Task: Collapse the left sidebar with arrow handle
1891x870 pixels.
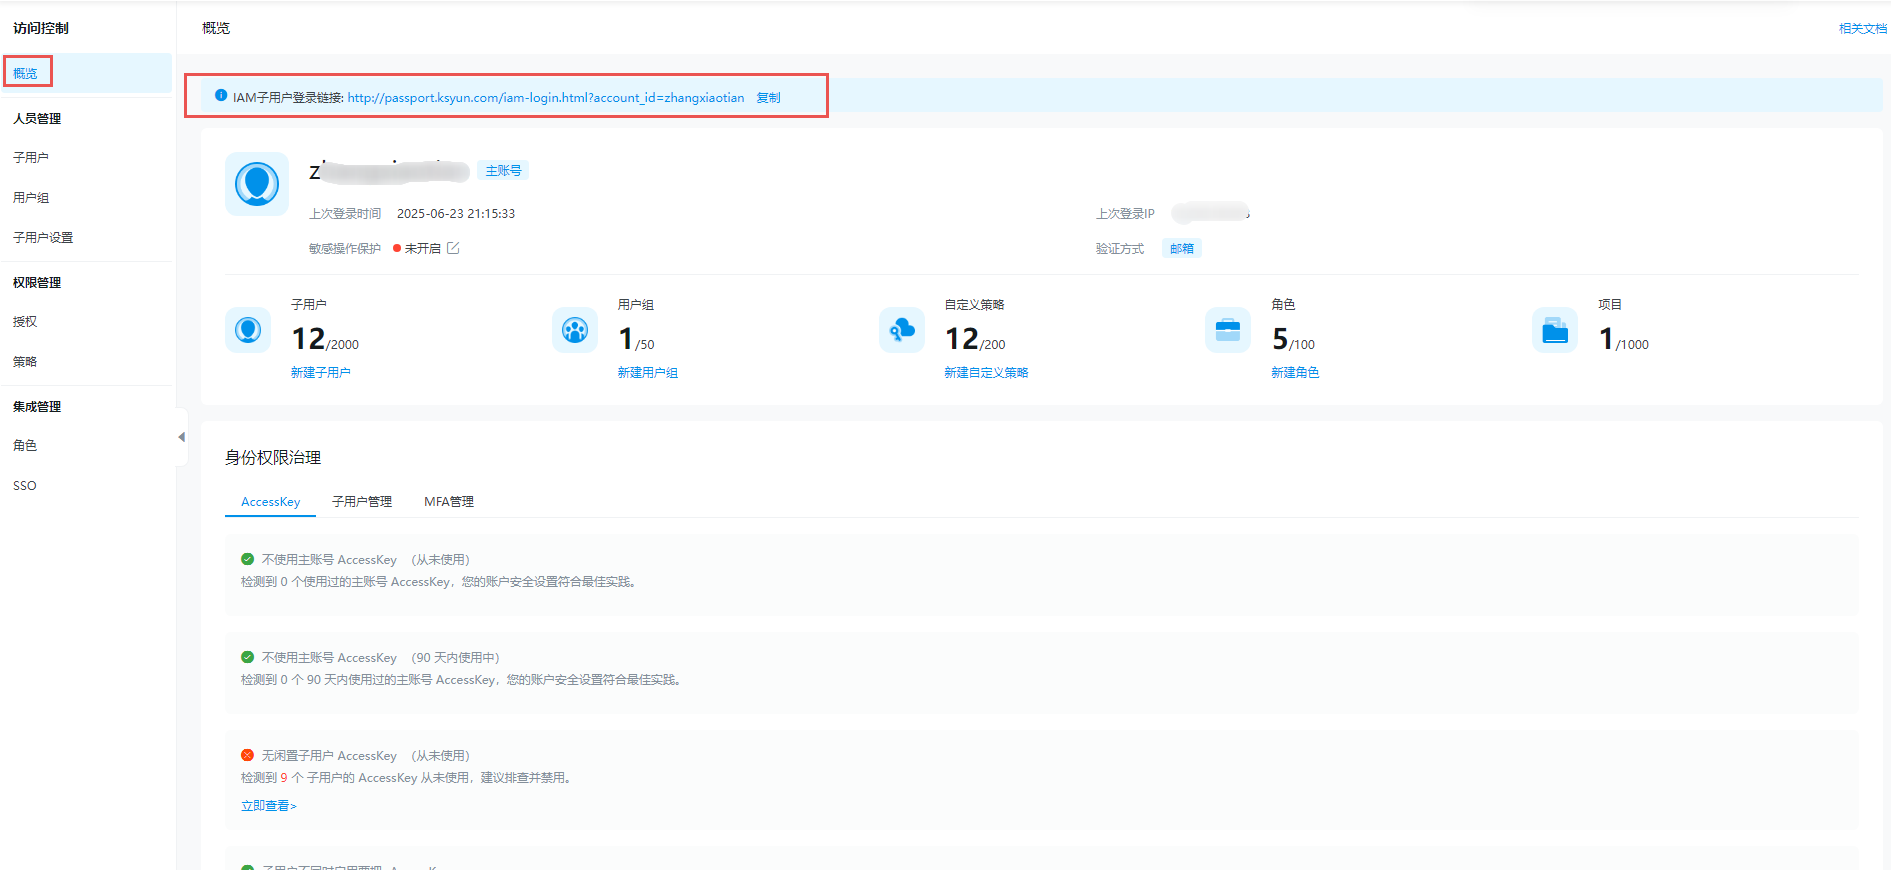Action: click(181, 437)
